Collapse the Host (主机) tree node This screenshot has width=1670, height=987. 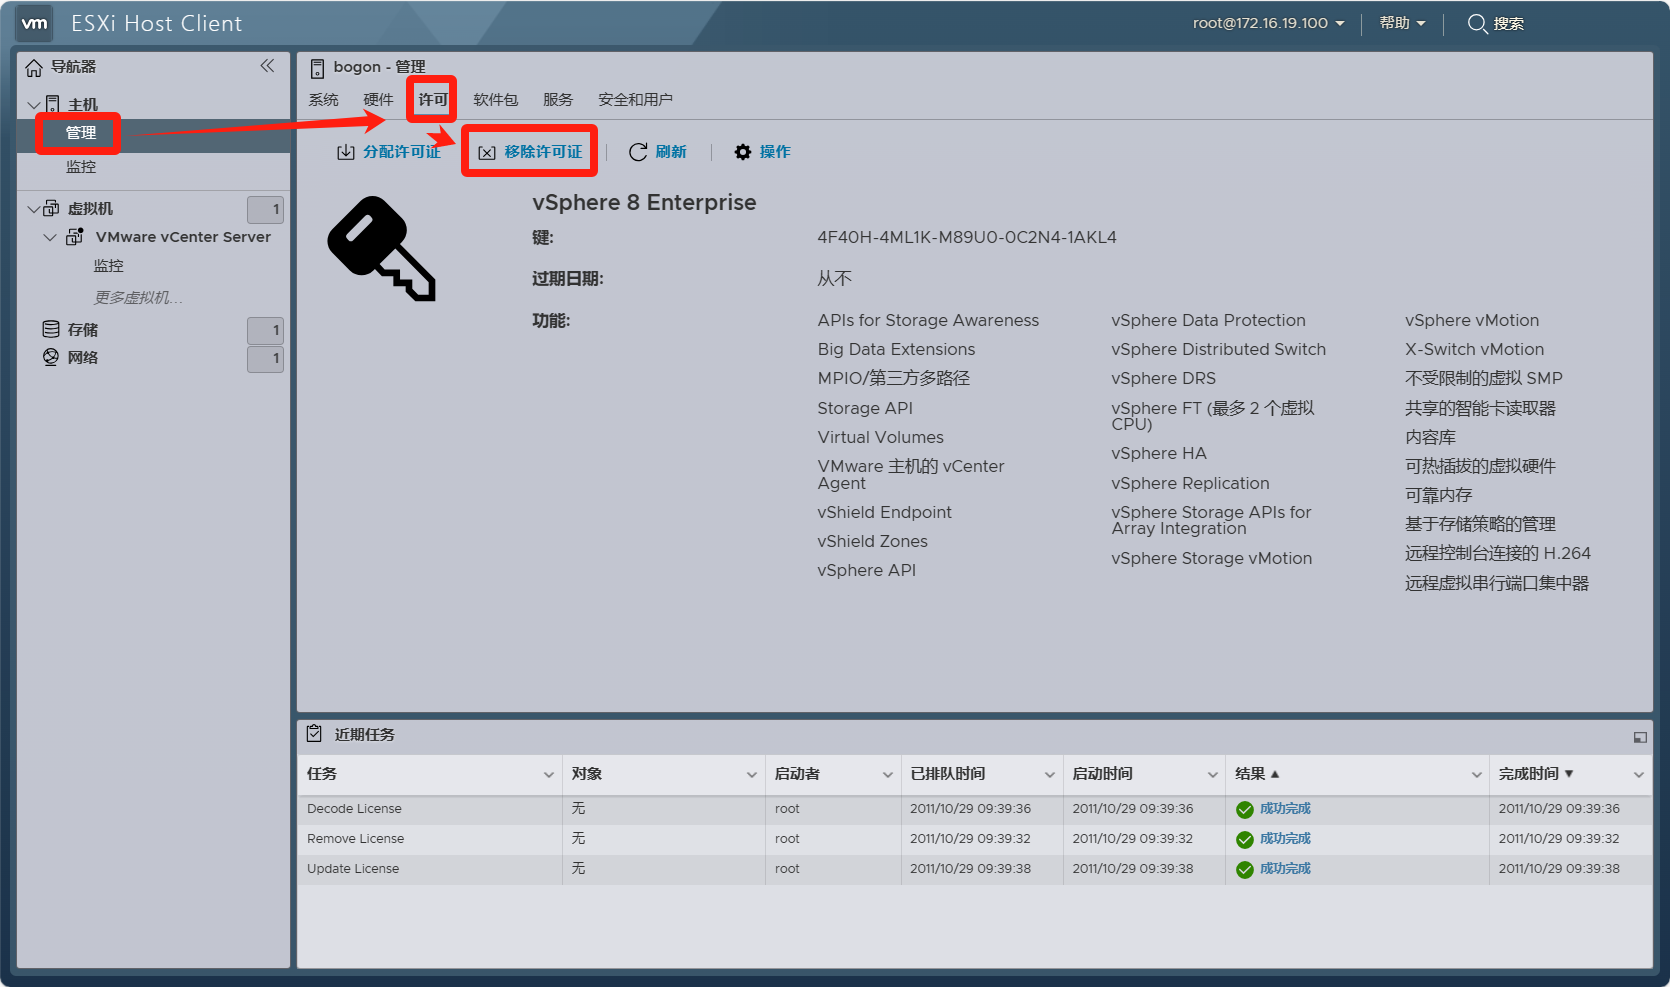pos(34,105)
